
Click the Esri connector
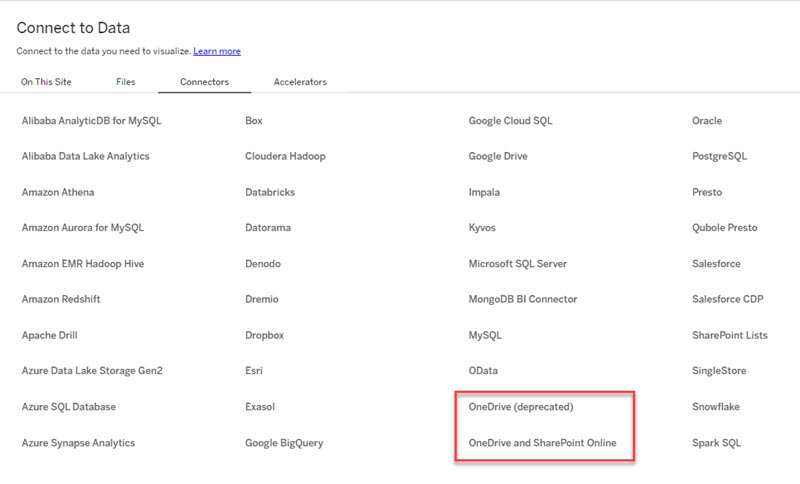pyautogui.click(x=254, y=371)
